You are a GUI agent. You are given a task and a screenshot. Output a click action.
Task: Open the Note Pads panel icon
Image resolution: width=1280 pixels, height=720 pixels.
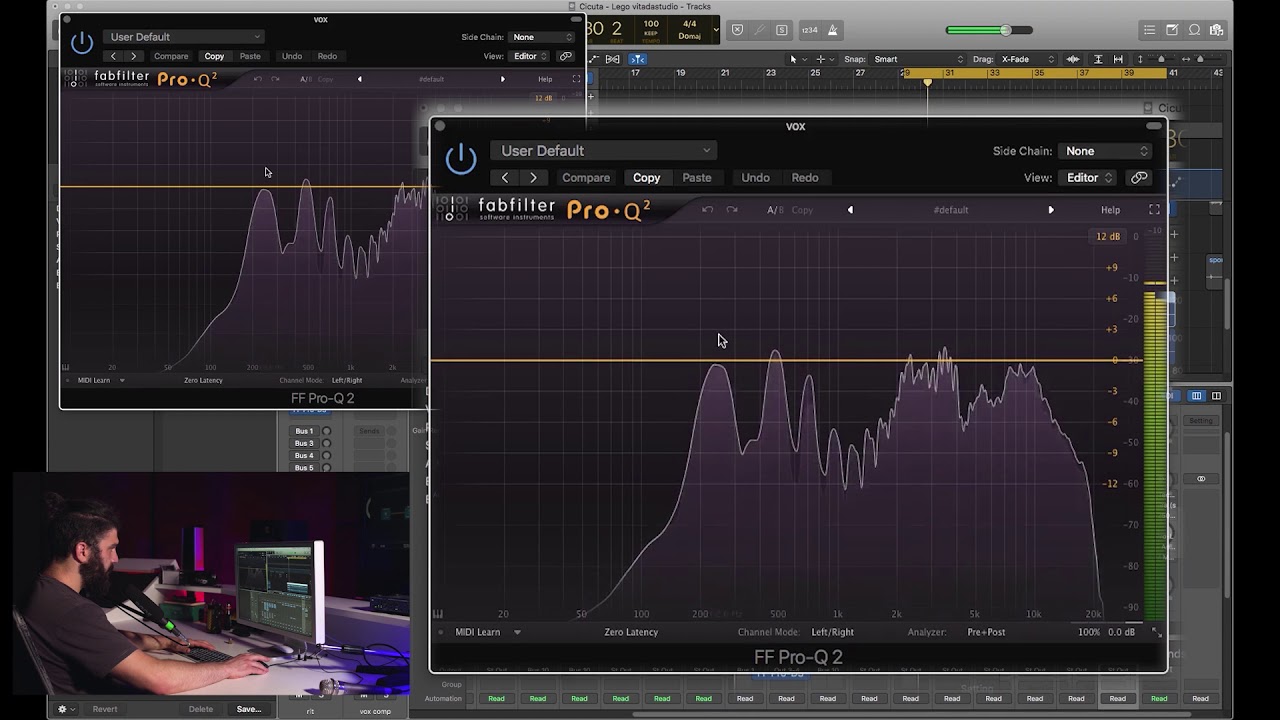pyautogui.click(x=1172, y=30)
